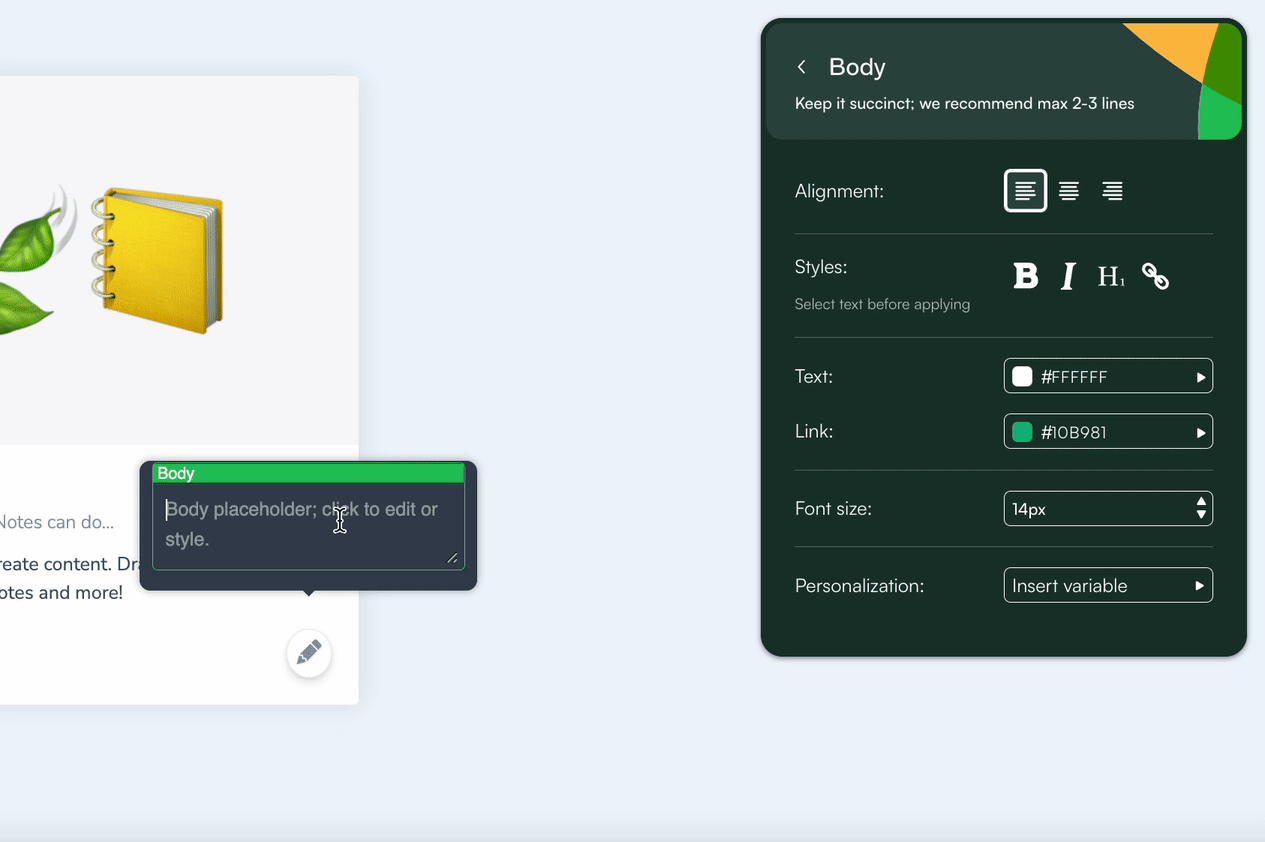Go back using arrow beside Body title
Image resolution: width=1265 pixels, height=842 pixels.
[x=801, y=66]
